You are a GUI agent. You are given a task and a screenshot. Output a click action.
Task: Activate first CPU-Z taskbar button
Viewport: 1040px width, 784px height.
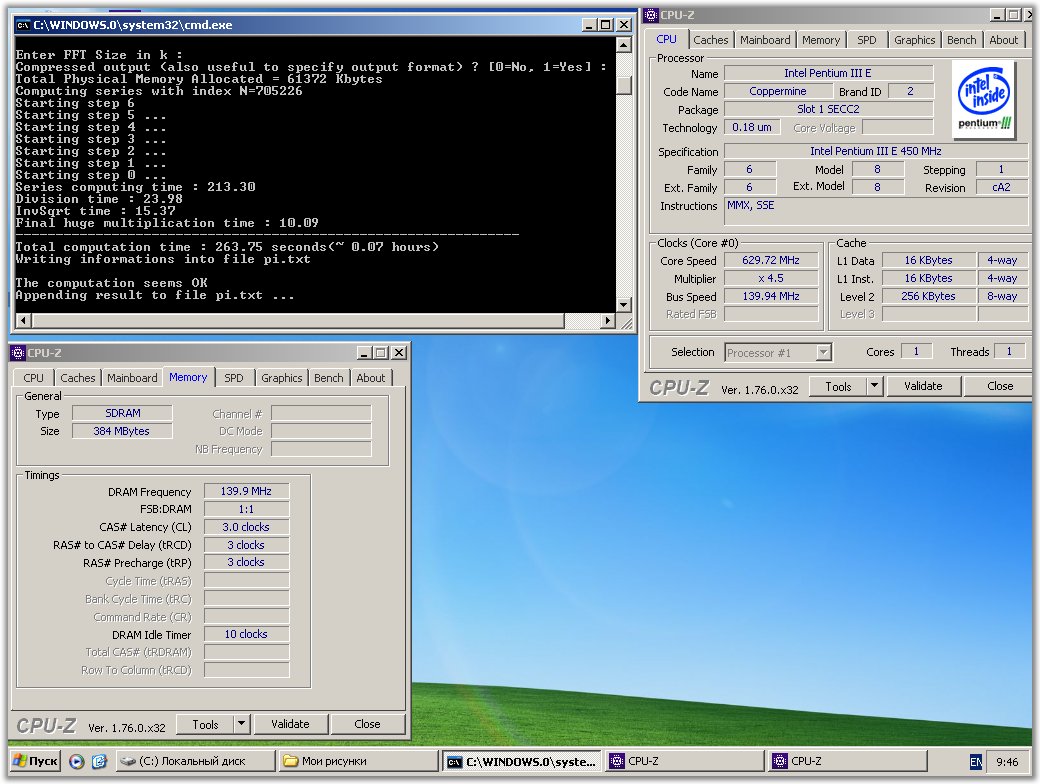pos(685,761)
